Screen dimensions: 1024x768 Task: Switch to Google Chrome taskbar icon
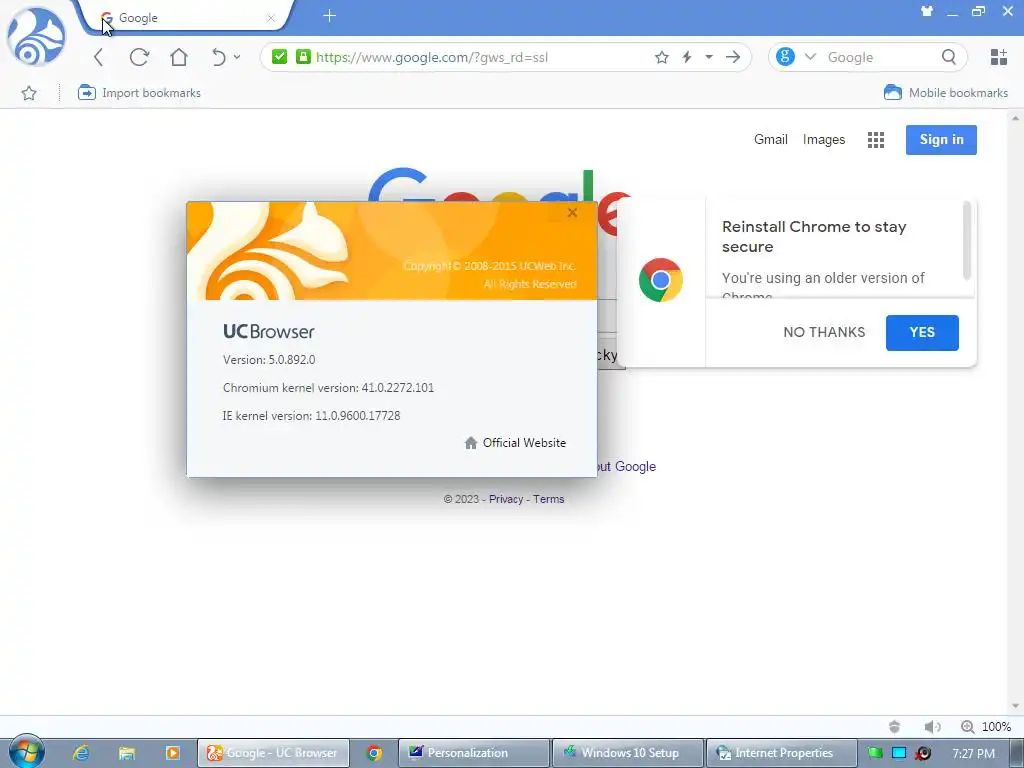(374, 753)
